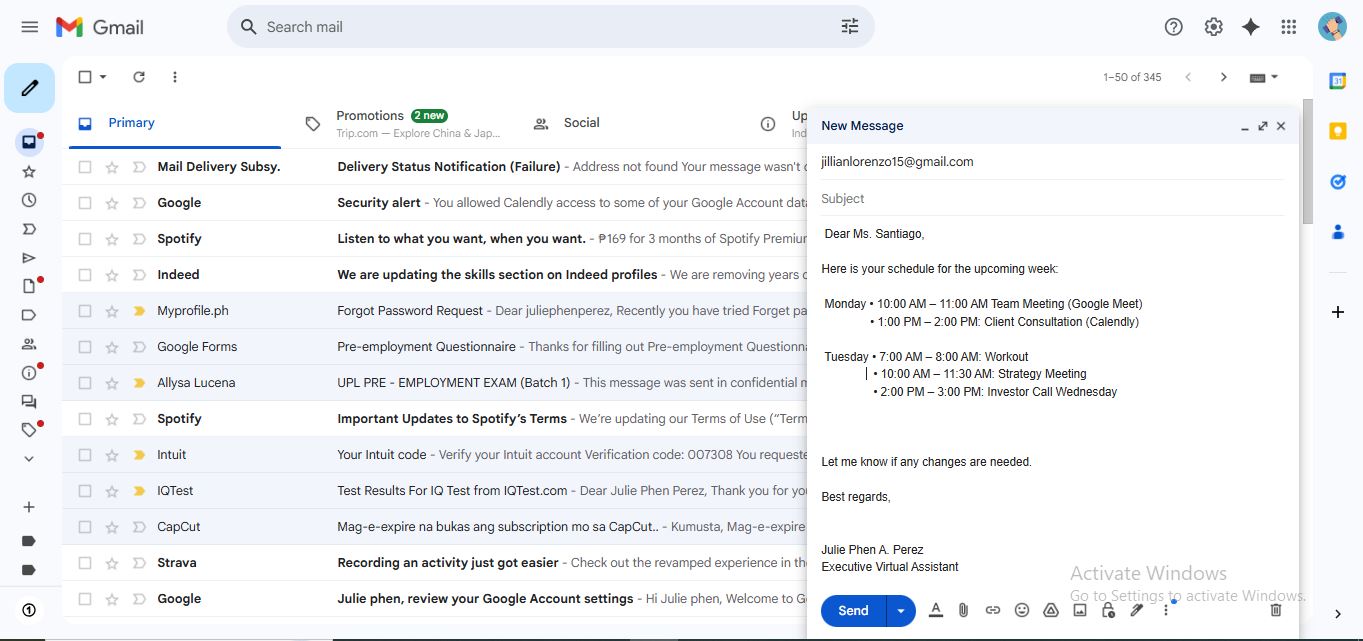Open Starred mail from the sidebar
Image resolution: width=1363 pixels, height=641 pixels.
(x=29, y=172)
